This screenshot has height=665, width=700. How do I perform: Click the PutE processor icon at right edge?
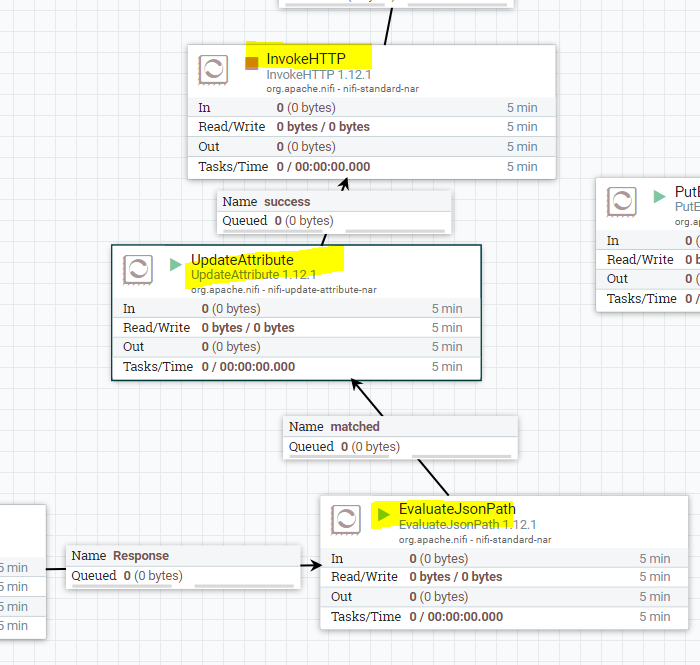(621, 202)
